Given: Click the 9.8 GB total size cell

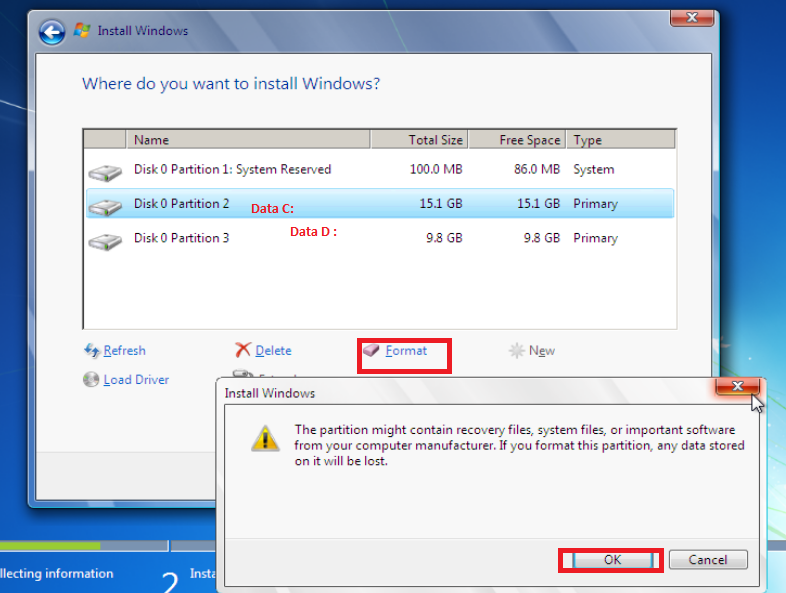Looking at the screenshot, I should (x=444, y=238).
